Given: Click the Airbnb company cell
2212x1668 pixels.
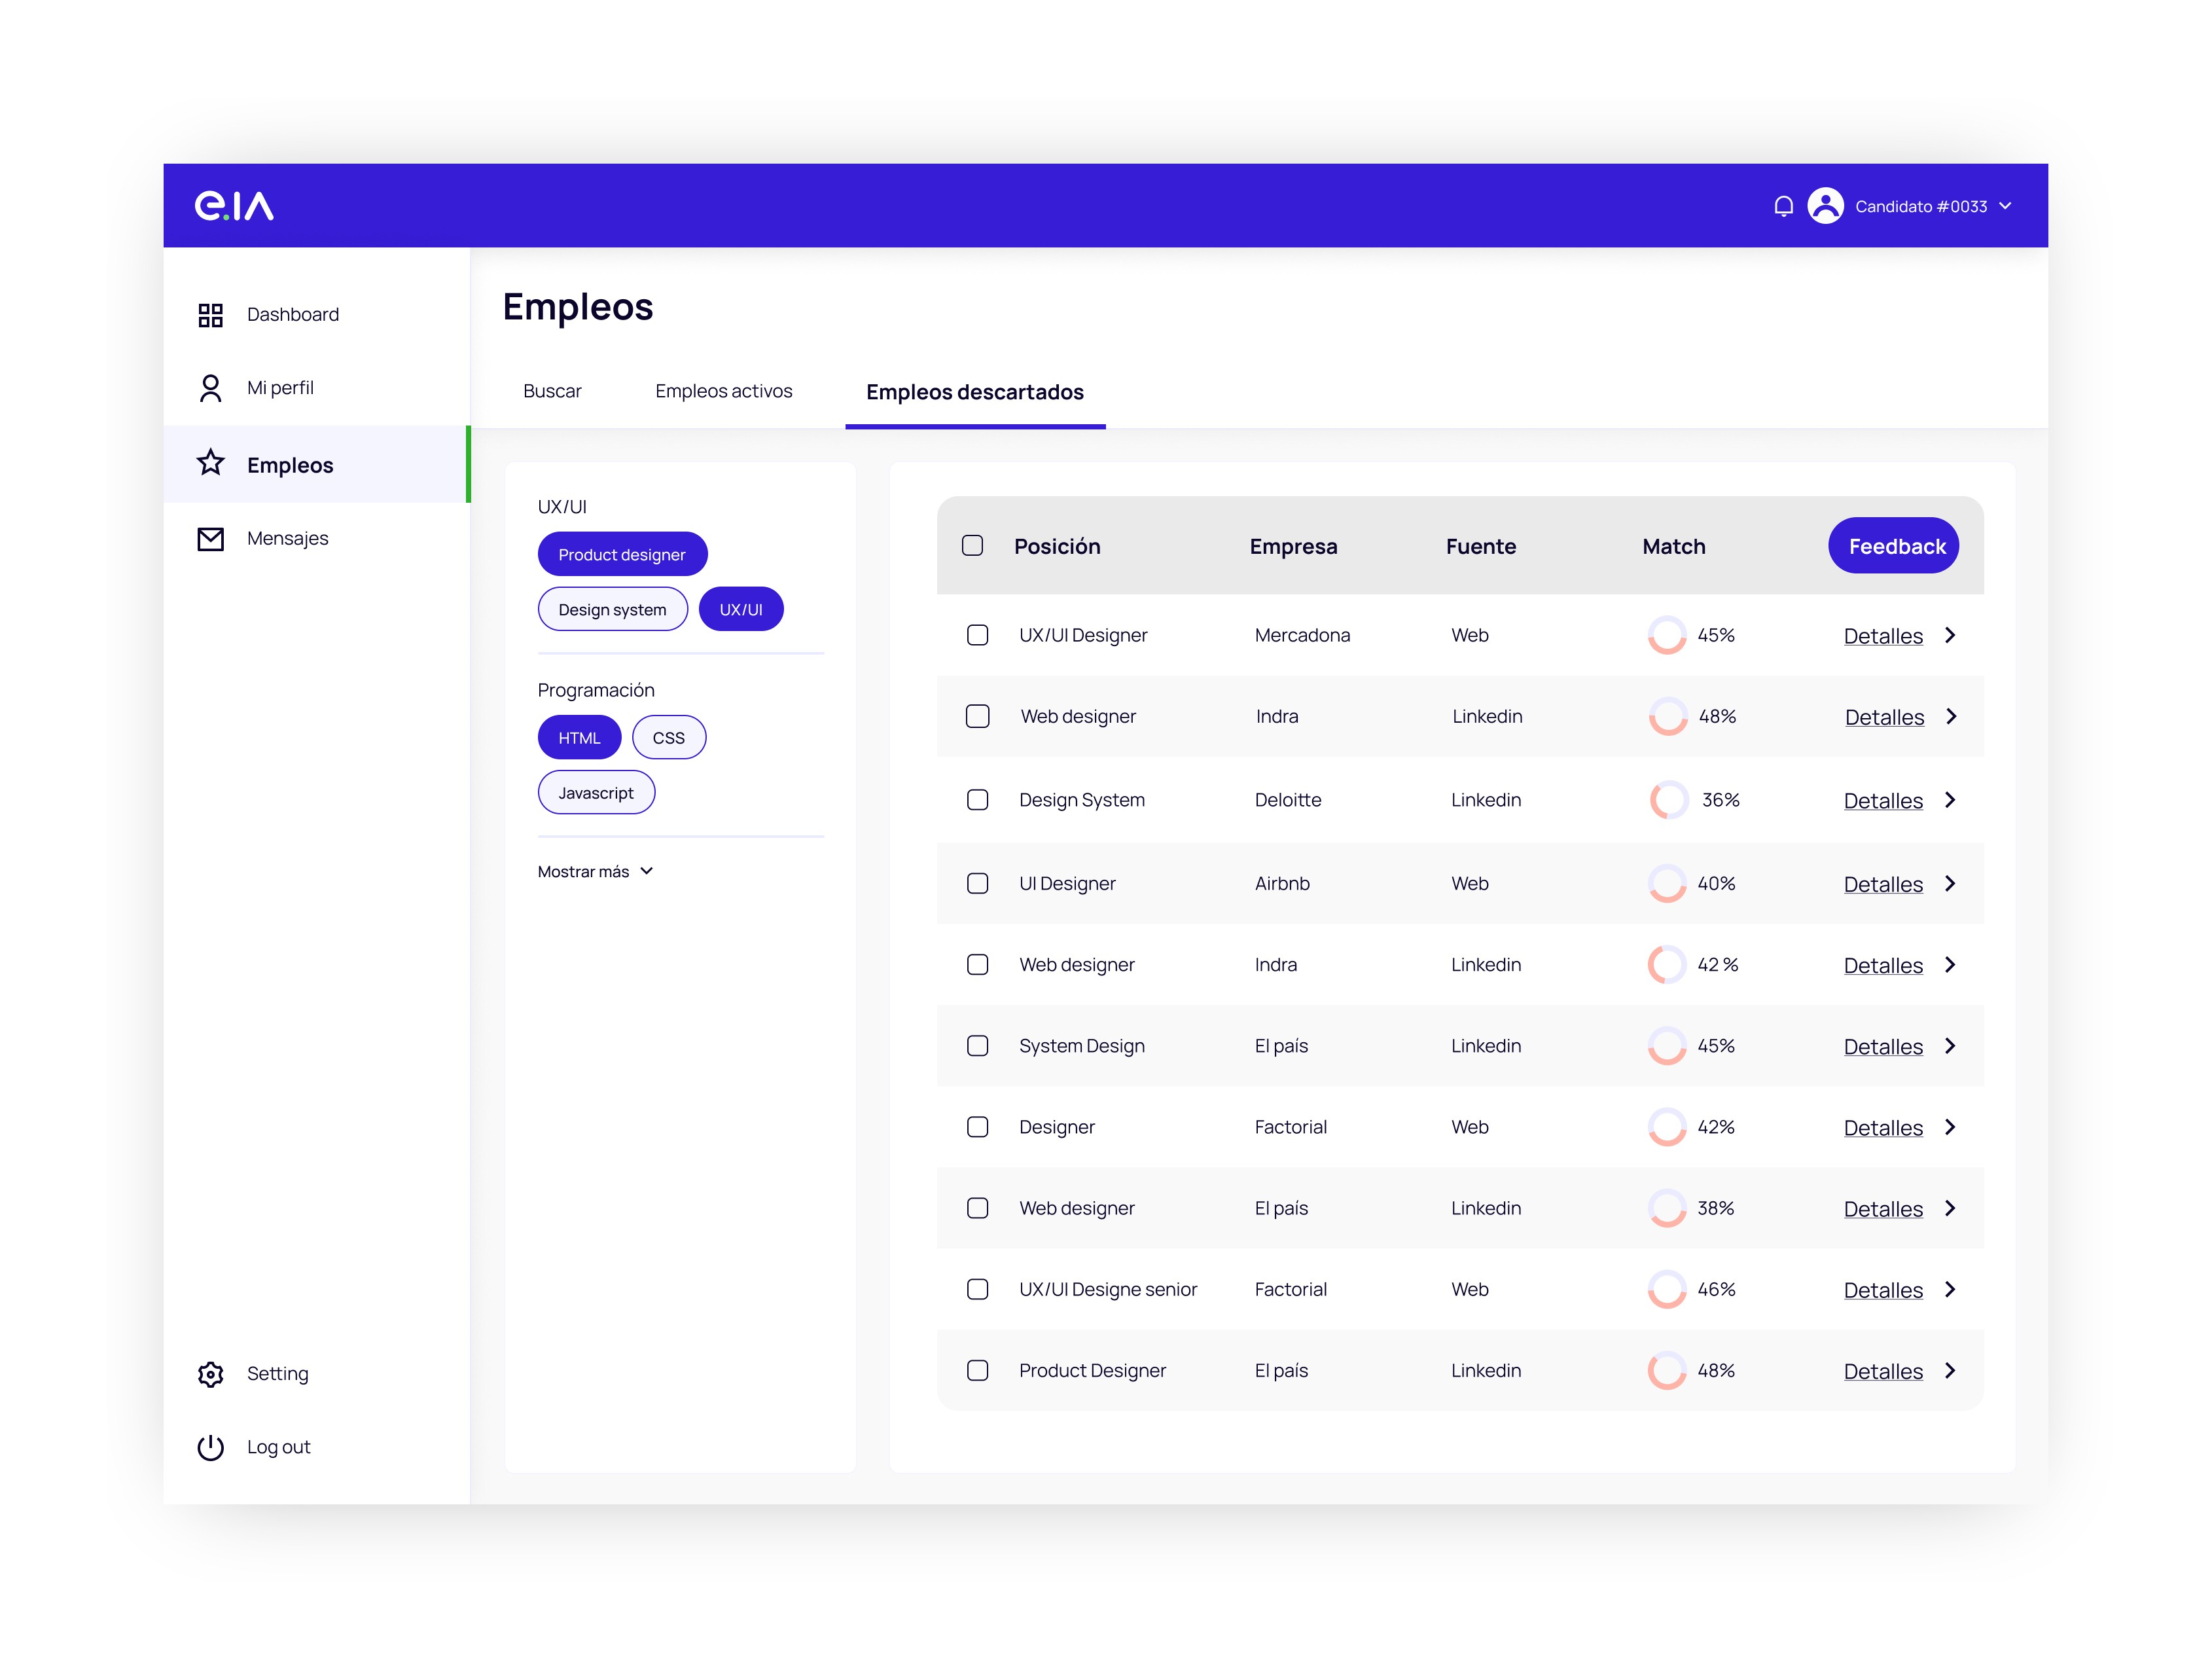Looking at the screenshot, I should coord(1282,883).
